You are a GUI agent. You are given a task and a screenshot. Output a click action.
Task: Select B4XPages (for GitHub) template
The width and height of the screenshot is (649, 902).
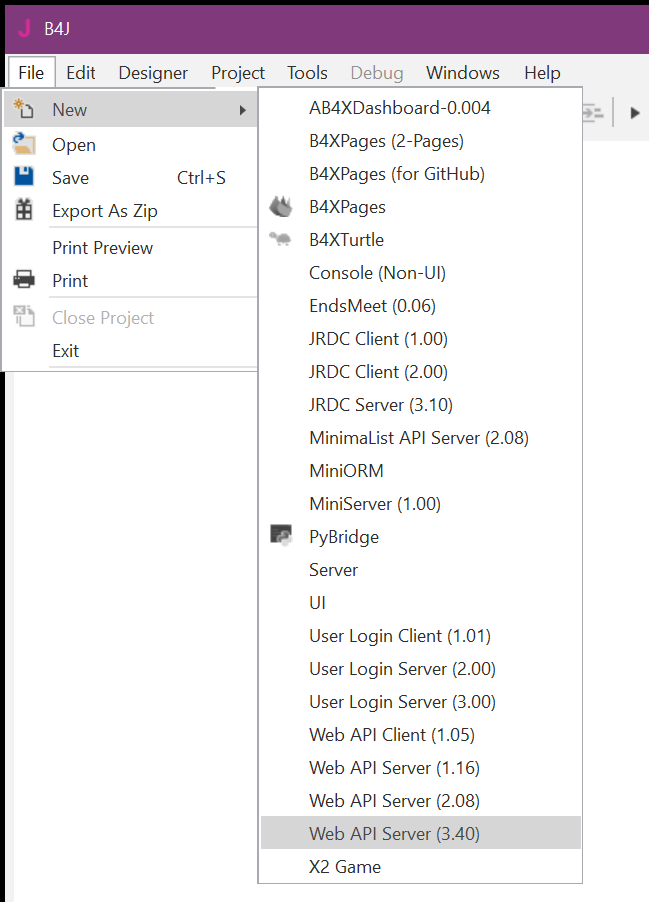[x=421, y=173]
